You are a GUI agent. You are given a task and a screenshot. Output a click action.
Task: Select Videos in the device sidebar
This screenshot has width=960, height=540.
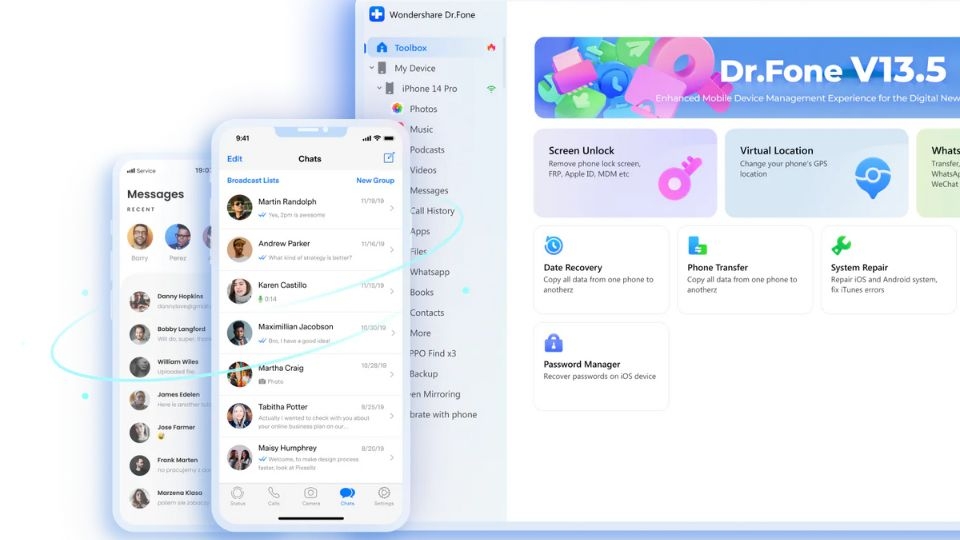(423, 170)
